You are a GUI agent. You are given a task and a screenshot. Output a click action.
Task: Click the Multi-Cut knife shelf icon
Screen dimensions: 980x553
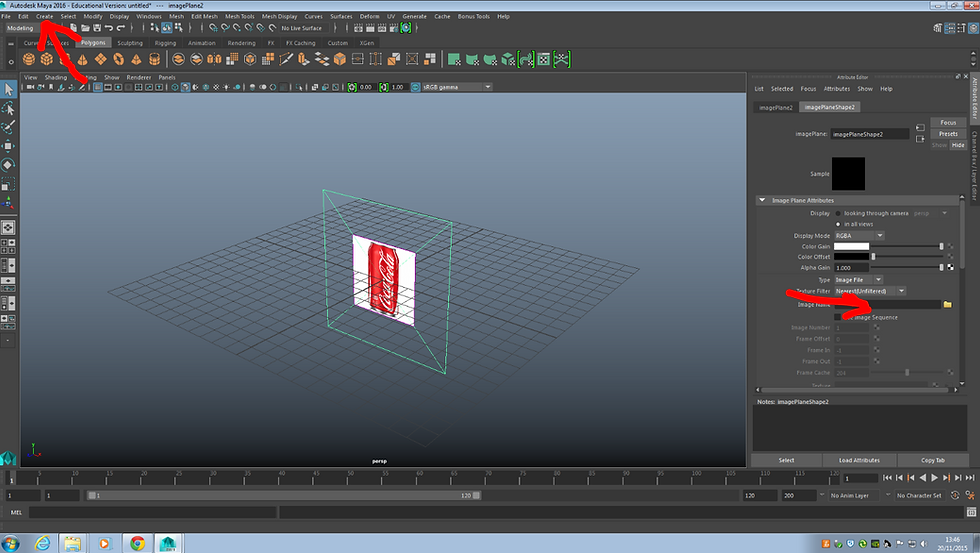286,59
